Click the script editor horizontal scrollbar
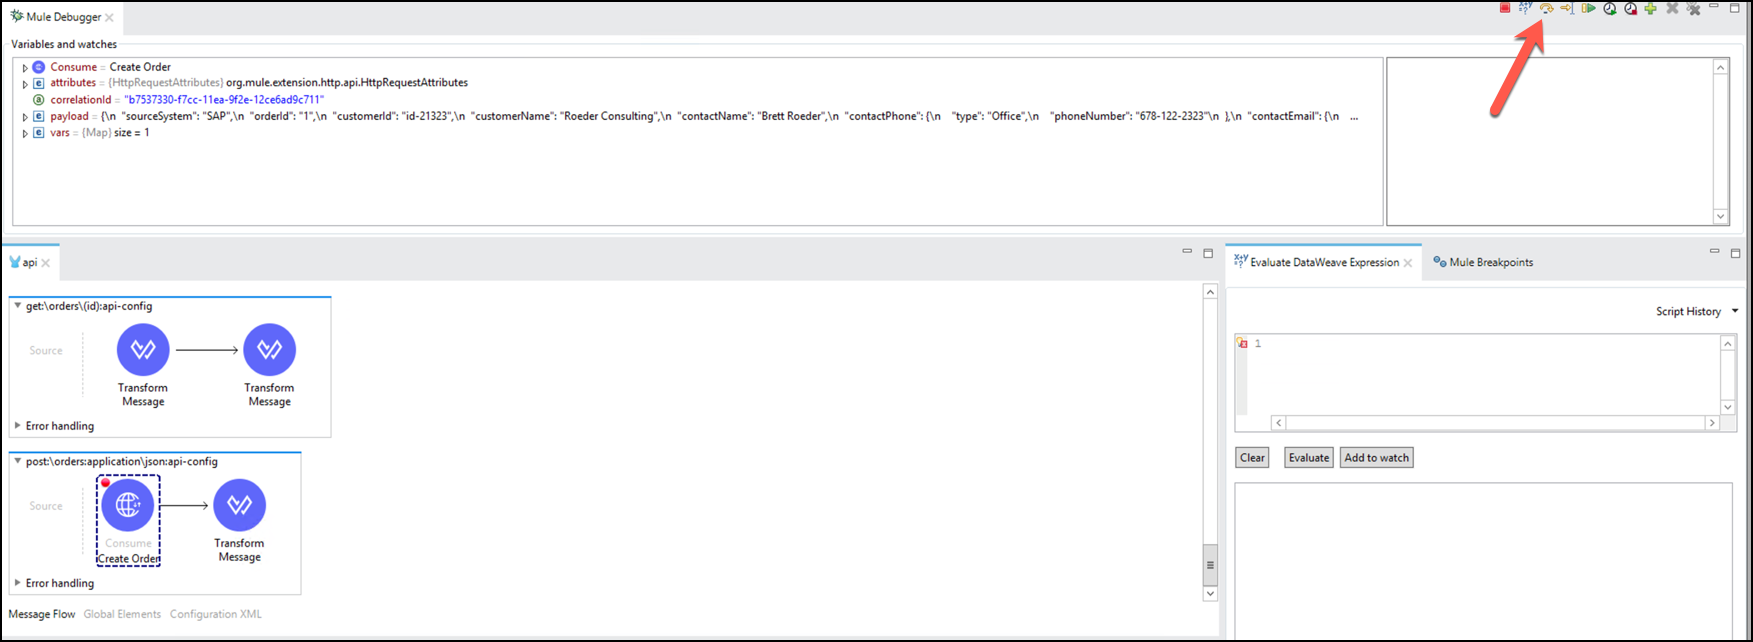This screenshot has width=1753, height=642. click(x=1495, y=423)
